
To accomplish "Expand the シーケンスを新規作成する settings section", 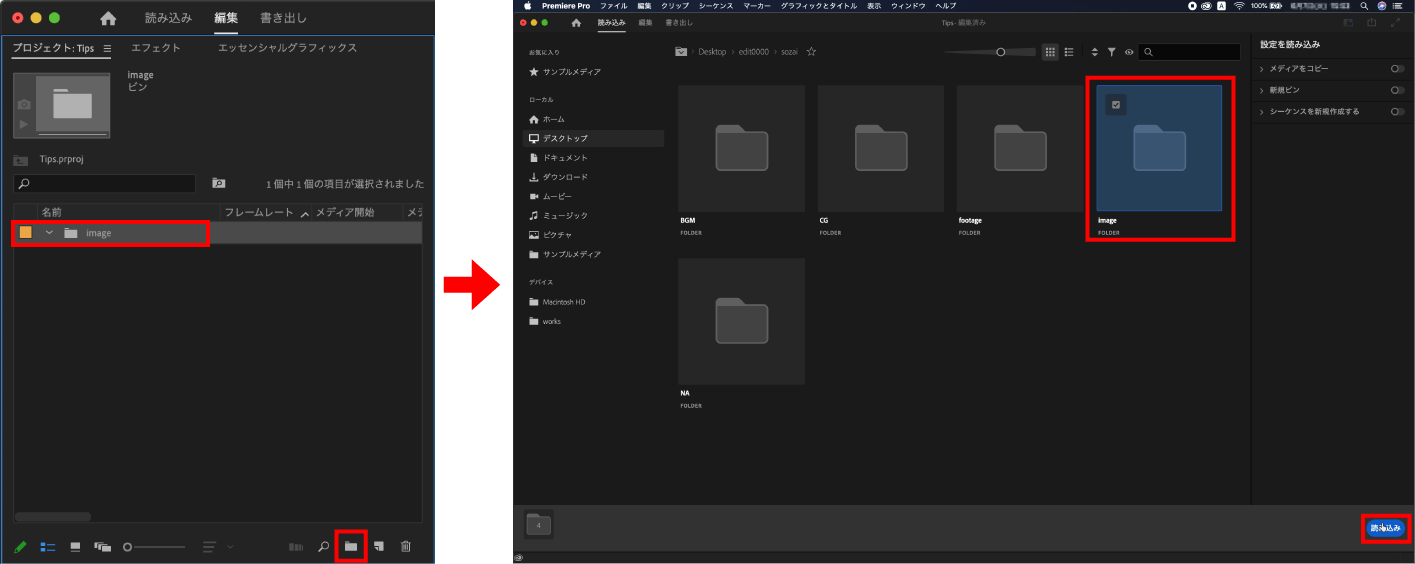I will (x=1262, y=112).
